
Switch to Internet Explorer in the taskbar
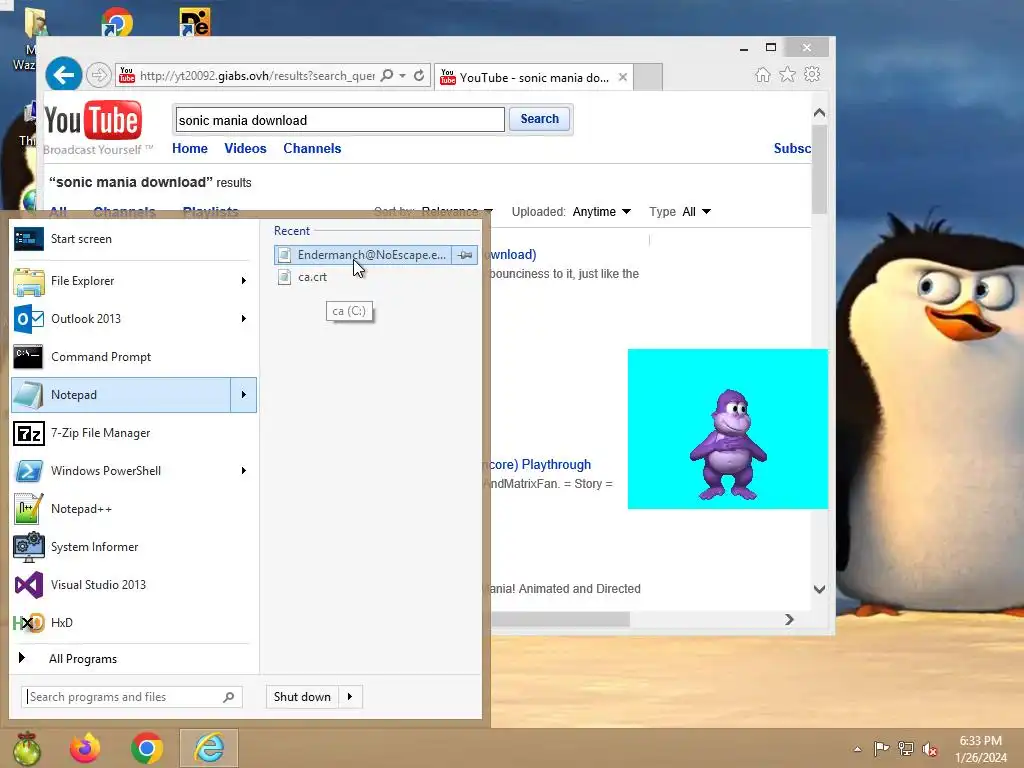tap(209, 748)
